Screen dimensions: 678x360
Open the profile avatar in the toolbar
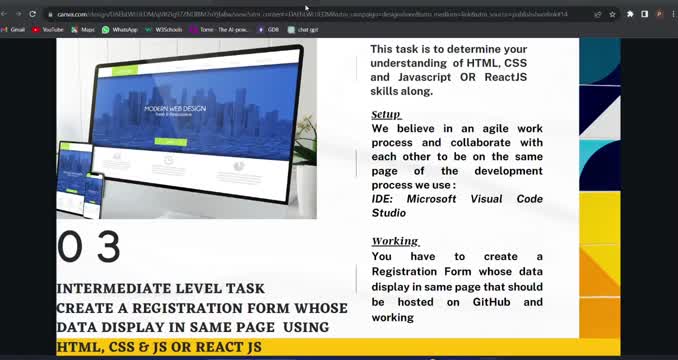pos(659,14)
